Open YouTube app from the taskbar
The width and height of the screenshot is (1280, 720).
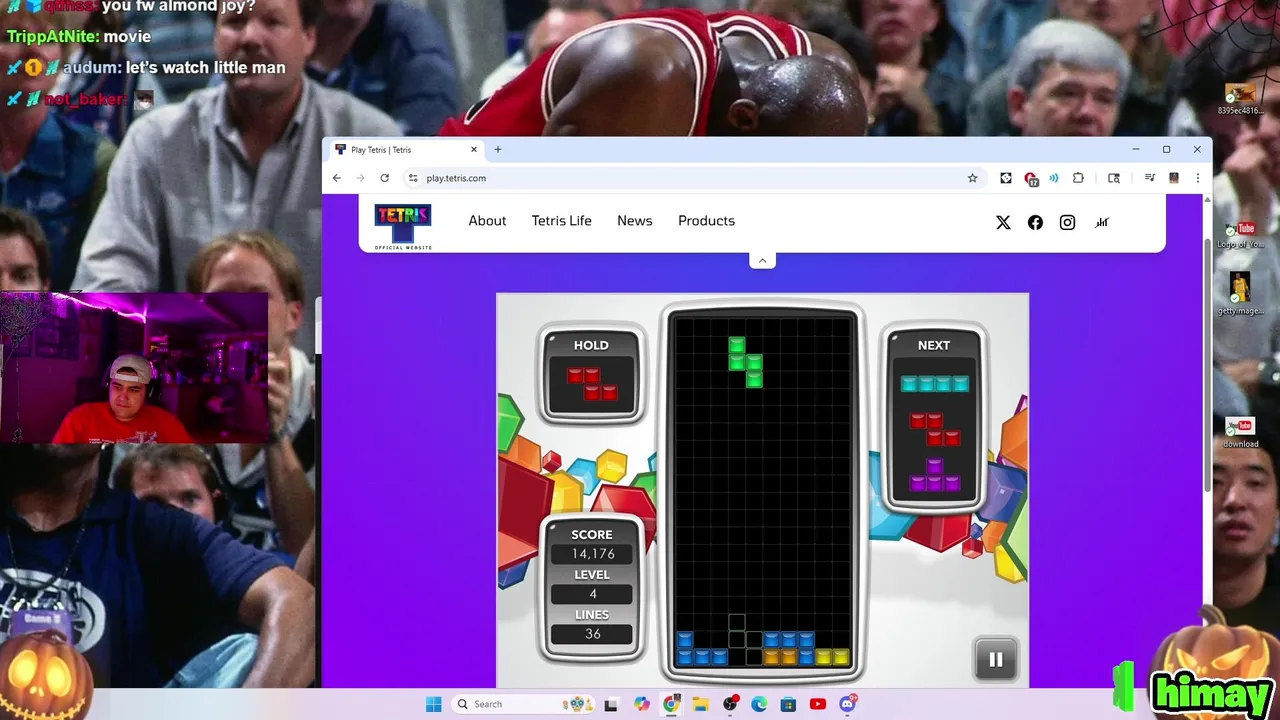click(818, 704)
